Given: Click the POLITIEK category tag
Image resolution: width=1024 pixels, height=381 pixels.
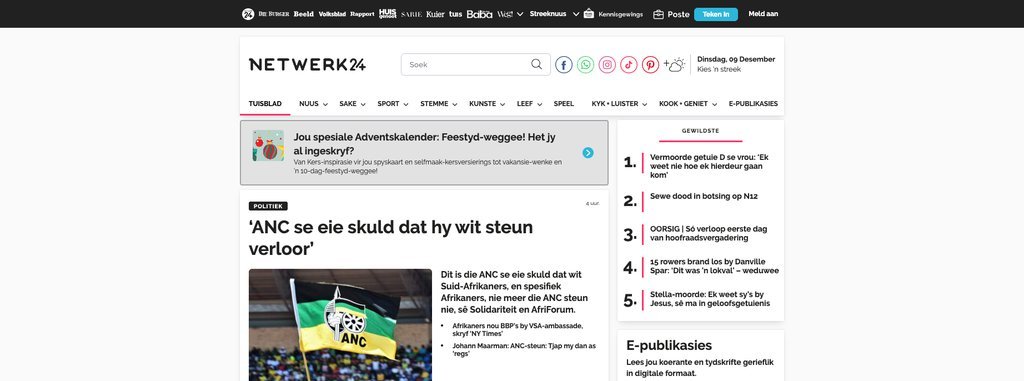Looking at the screenshot, I should 268,206.
